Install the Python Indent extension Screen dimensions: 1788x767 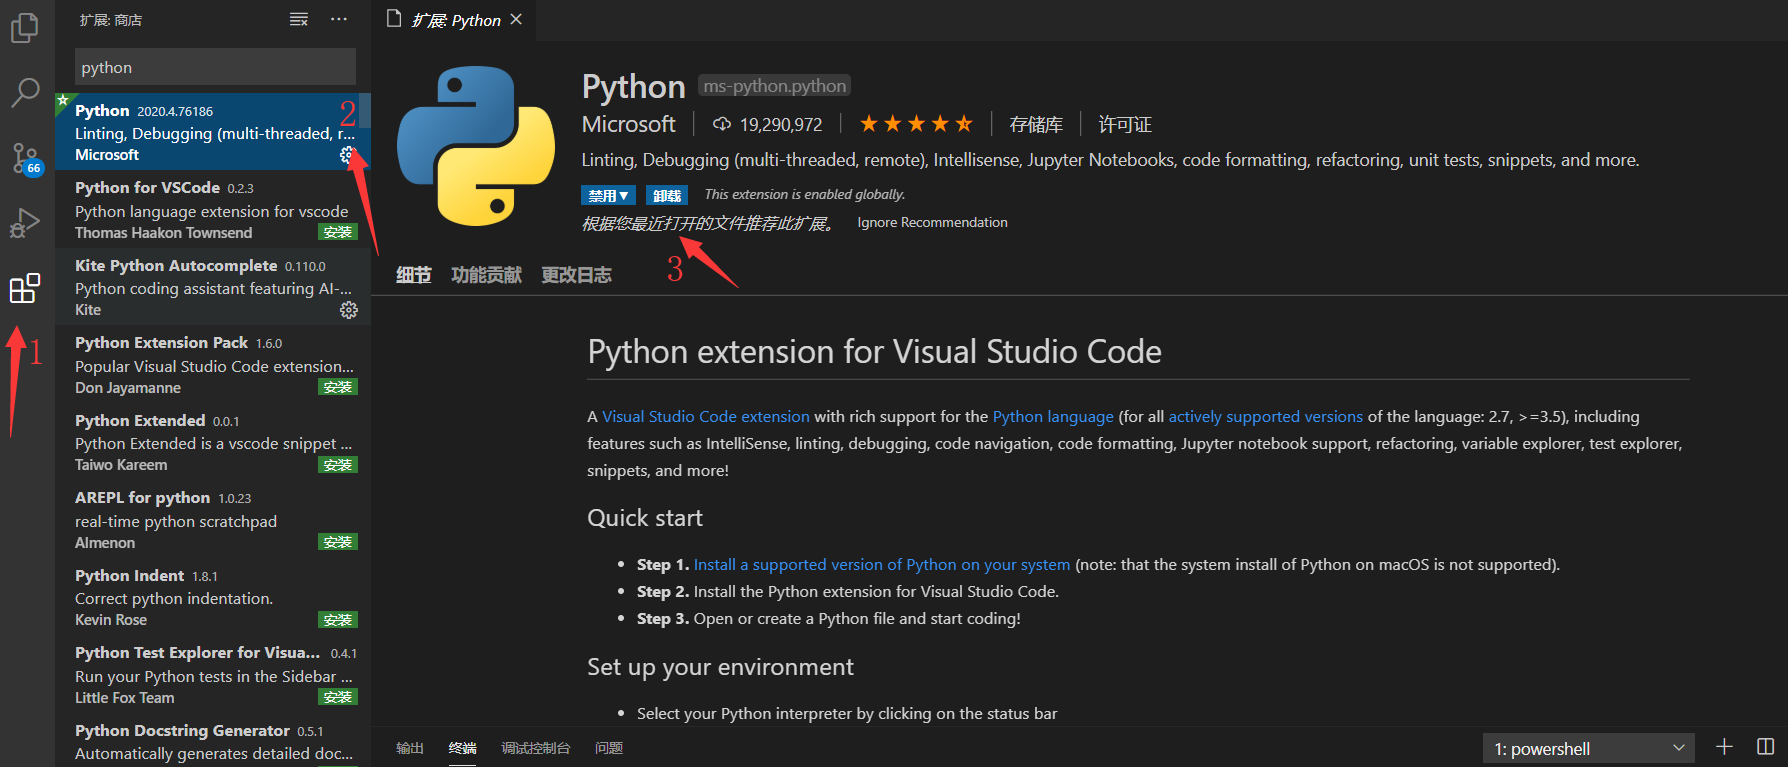(338, 620)
